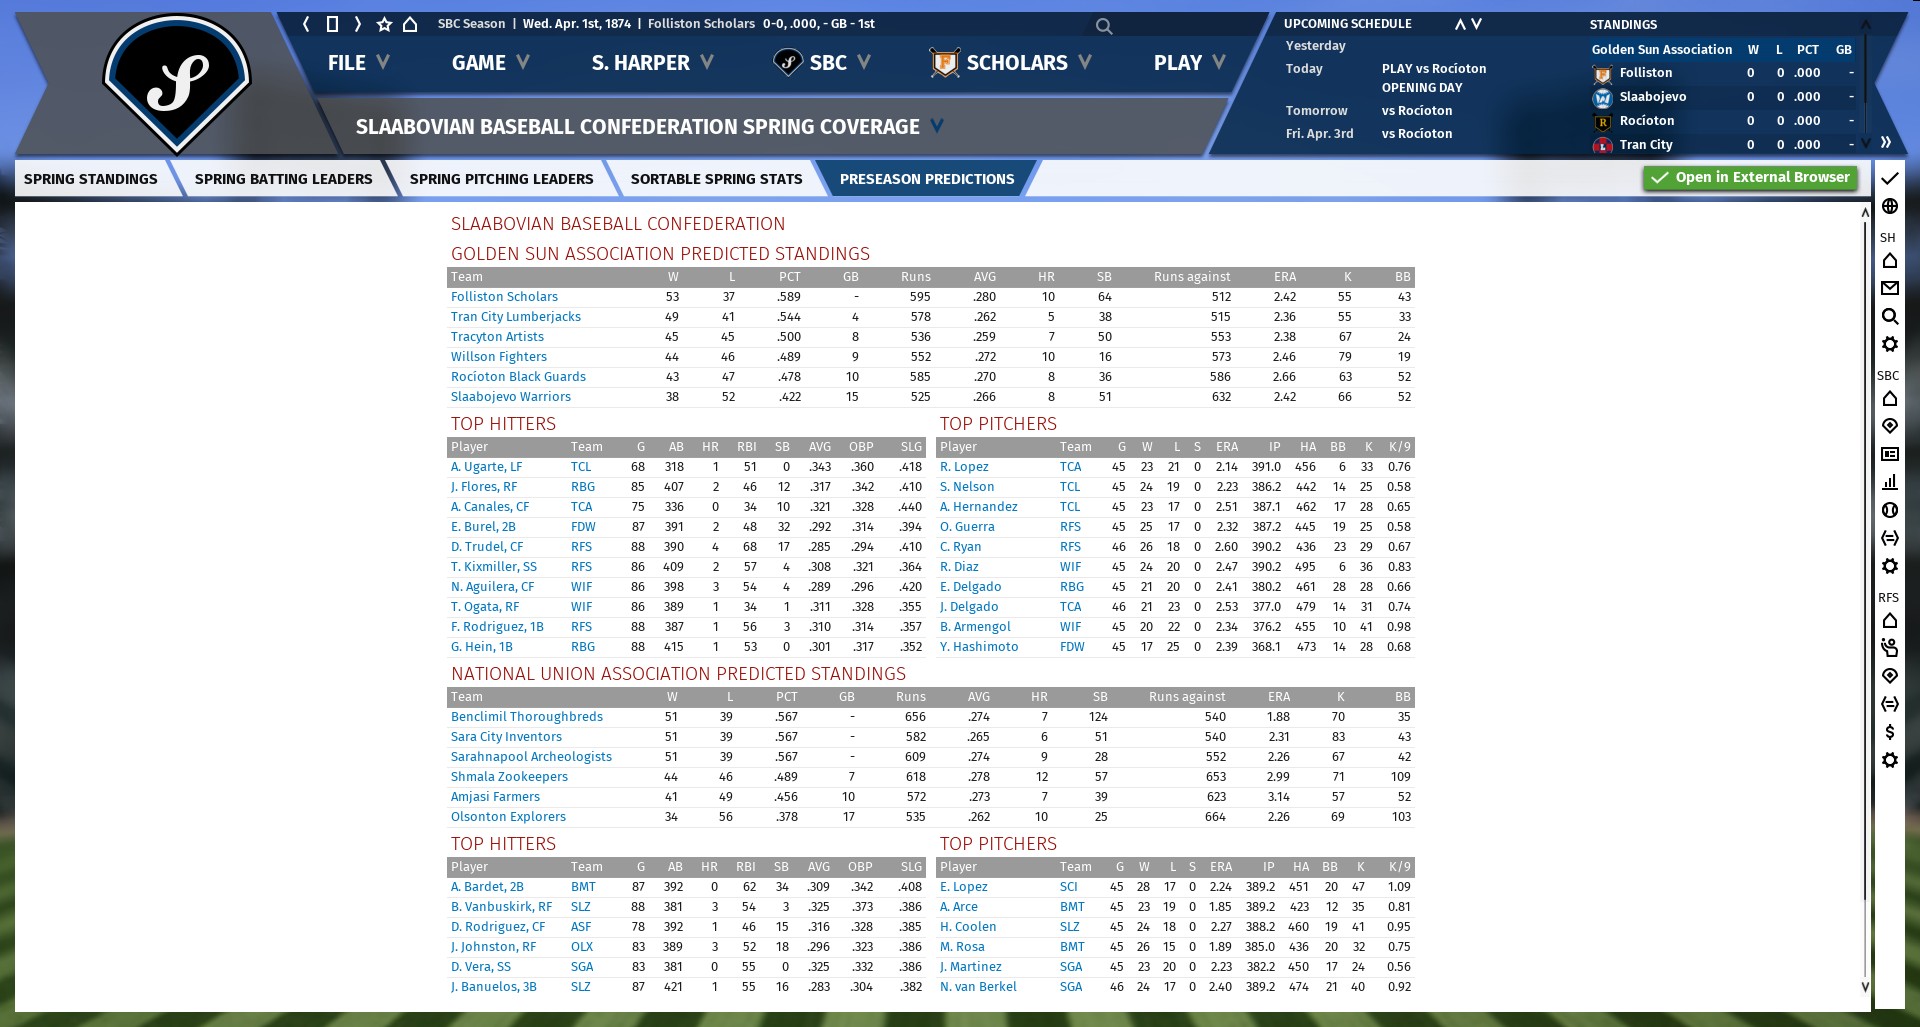
Task: Switch to the Sortable Spring Stats tab
Action: (x=716, y=179)
